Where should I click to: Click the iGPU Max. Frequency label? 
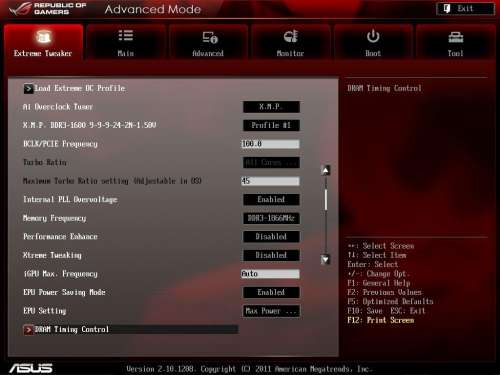click(x=60, y=274)
